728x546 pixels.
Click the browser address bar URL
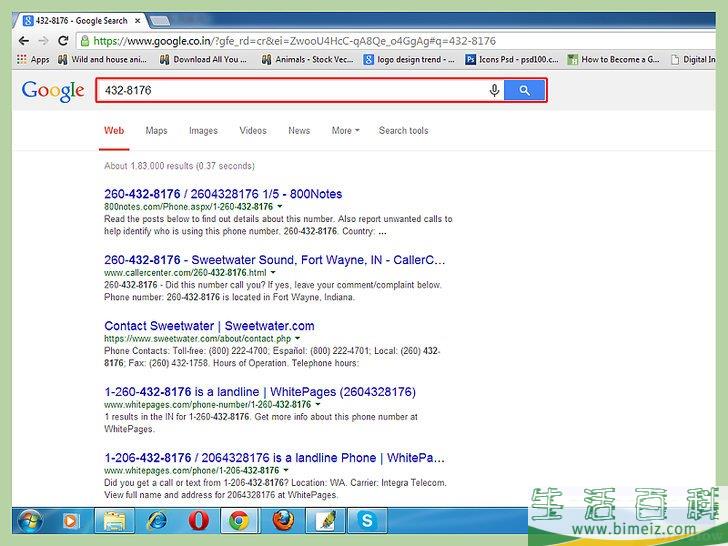tap(294, 41)
